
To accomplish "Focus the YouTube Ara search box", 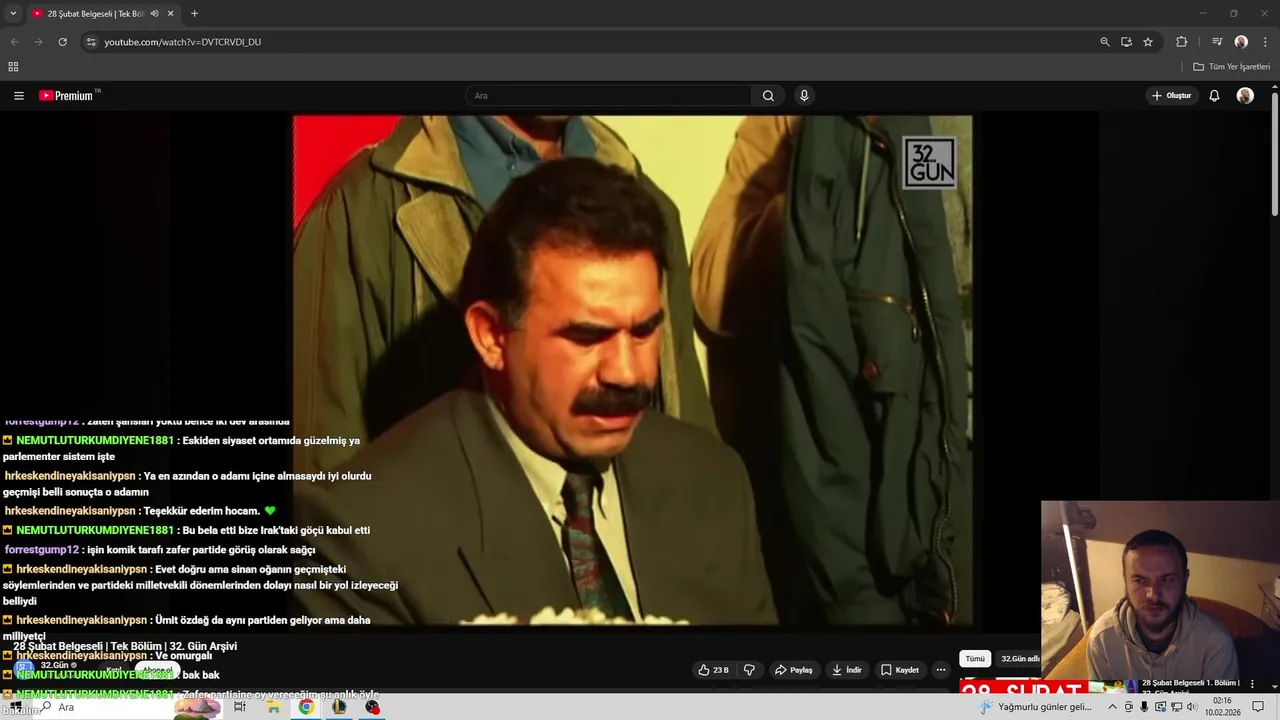I will [x=608, y=96].
